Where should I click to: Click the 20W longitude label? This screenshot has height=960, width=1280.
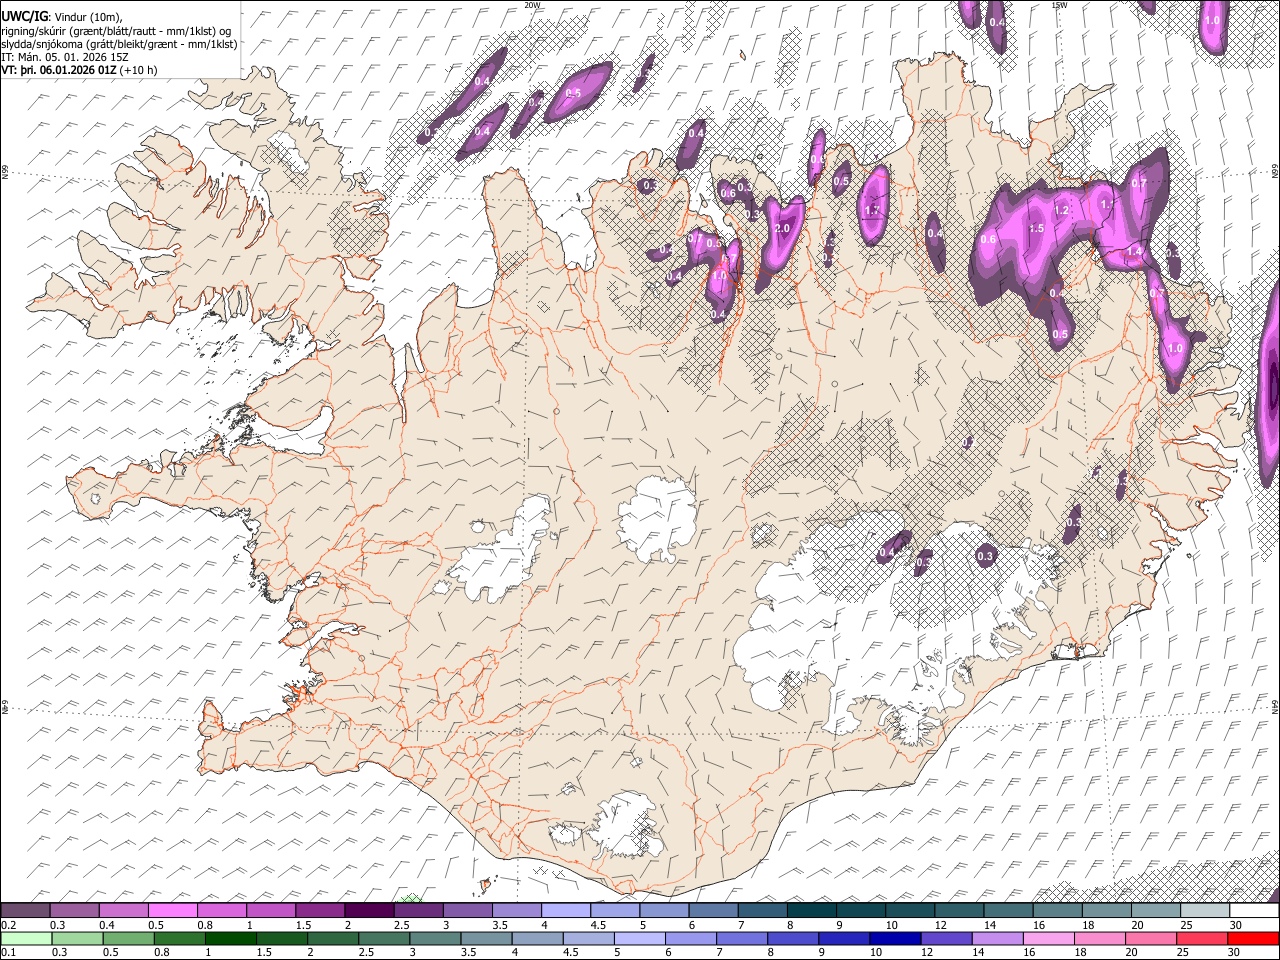pyautogui.click(x=532, y=5)
